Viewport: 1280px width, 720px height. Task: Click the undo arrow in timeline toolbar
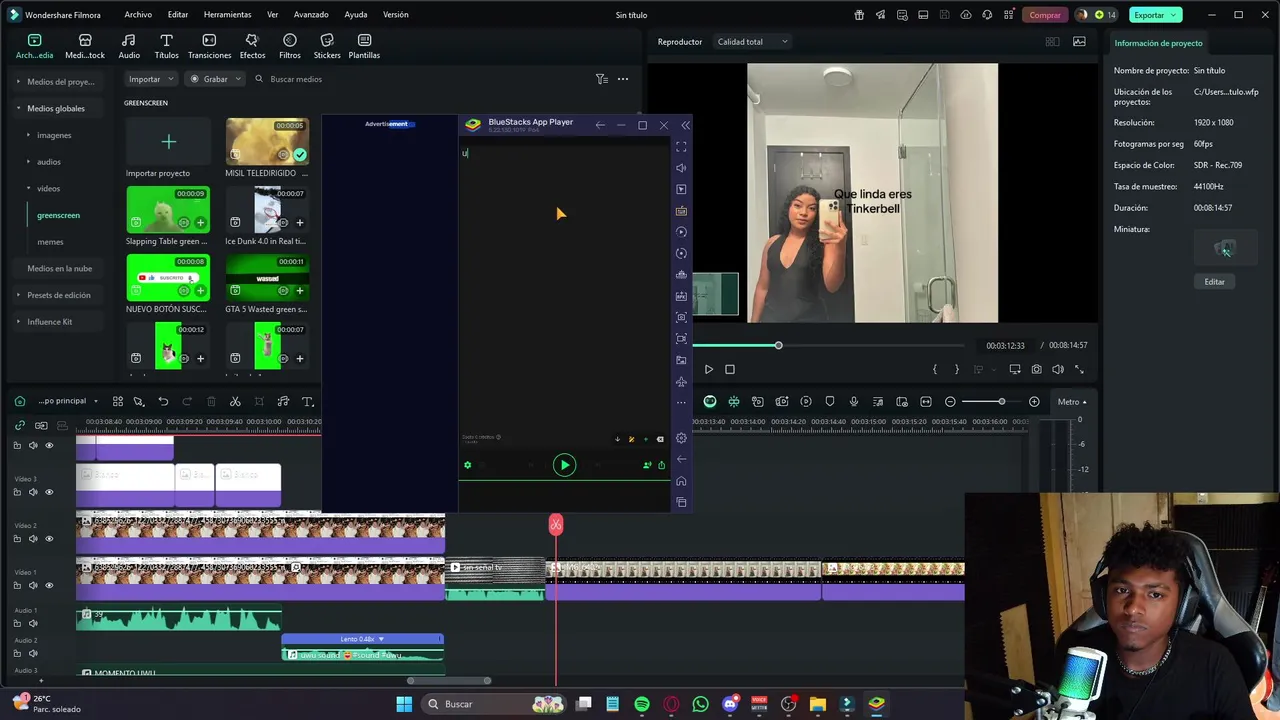[x=163, y=402]
